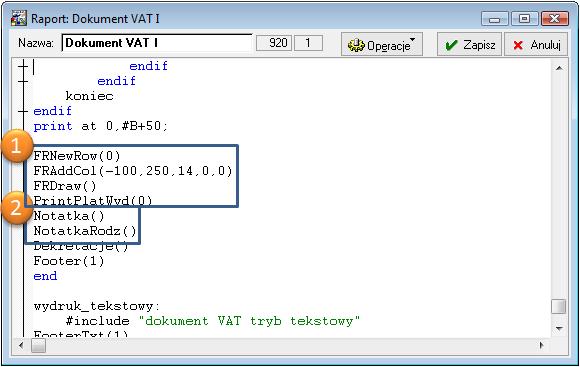Click the field containing 1
580x367 pixels.
point(308,43)
